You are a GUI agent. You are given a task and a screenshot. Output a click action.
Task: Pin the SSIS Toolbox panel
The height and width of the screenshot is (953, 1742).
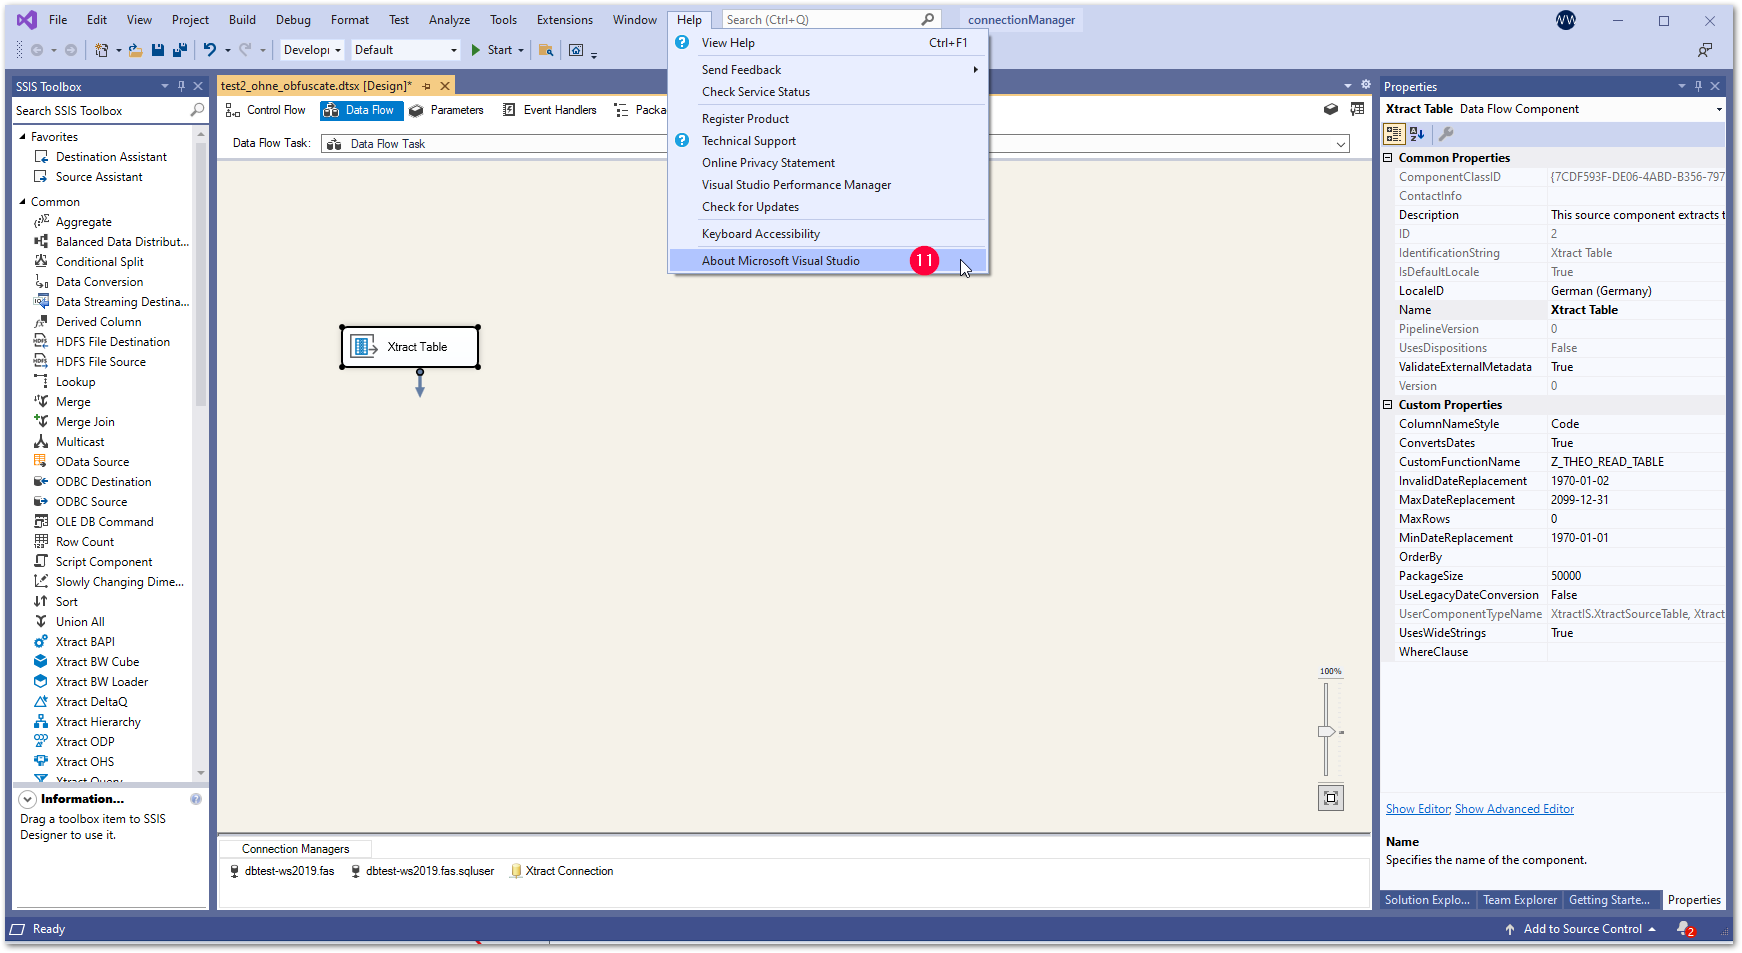point(181,86)
